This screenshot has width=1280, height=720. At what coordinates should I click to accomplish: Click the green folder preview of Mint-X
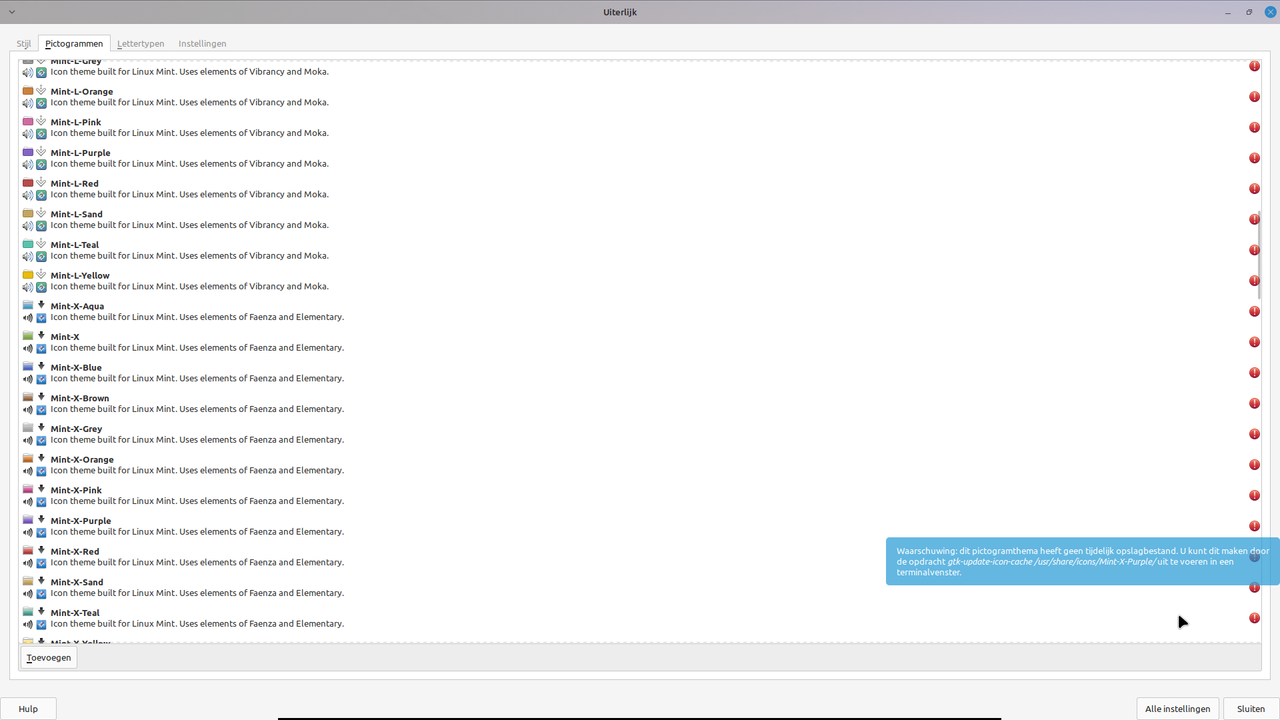pos(28,336)
